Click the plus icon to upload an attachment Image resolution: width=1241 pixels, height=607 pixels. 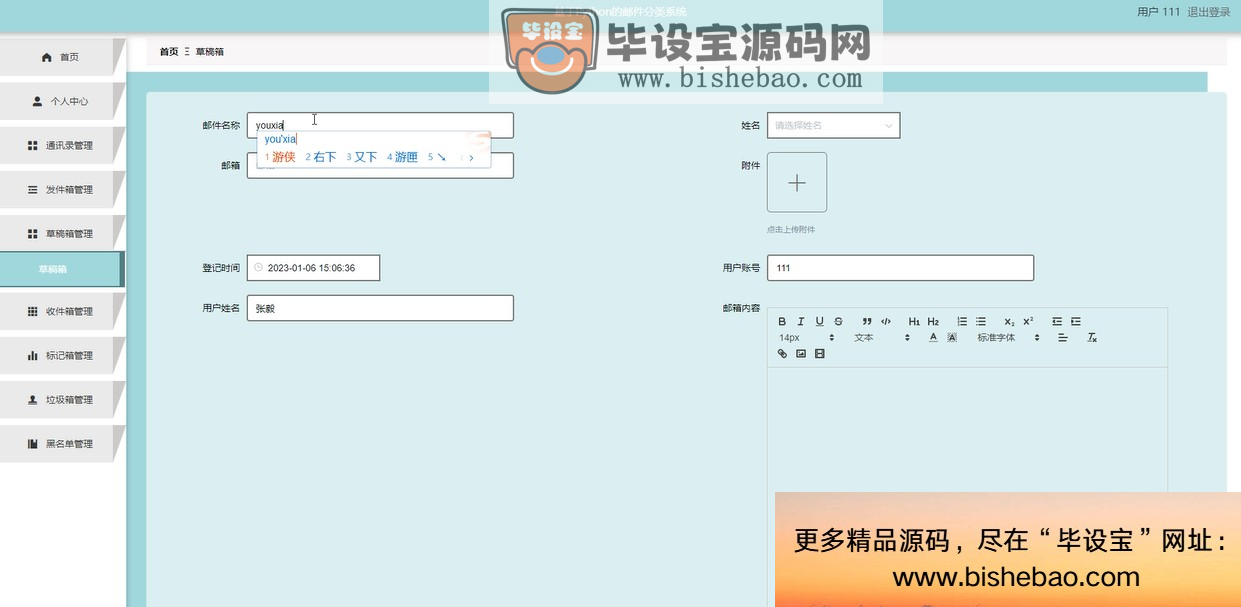click(x=797, y=182)
